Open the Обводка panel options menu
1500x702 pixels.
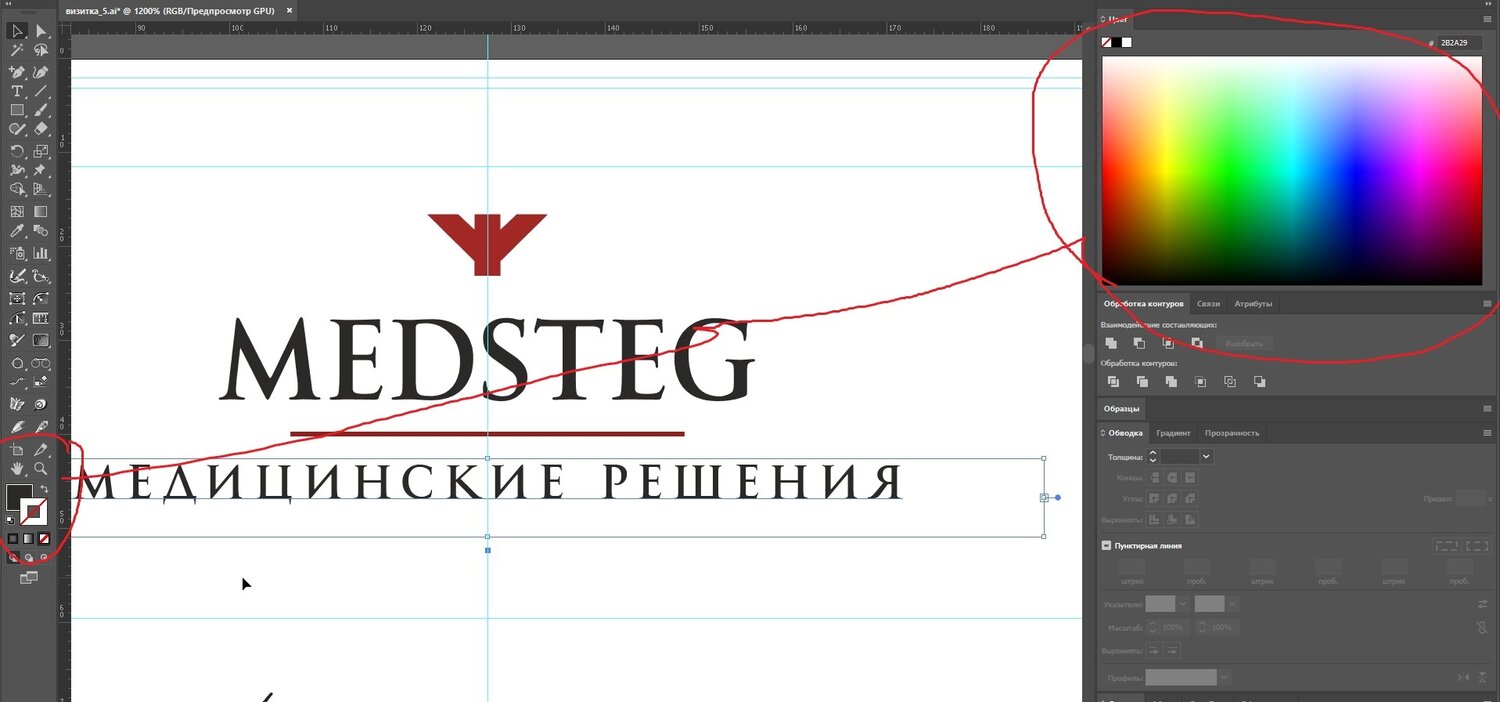[1487, 432]
